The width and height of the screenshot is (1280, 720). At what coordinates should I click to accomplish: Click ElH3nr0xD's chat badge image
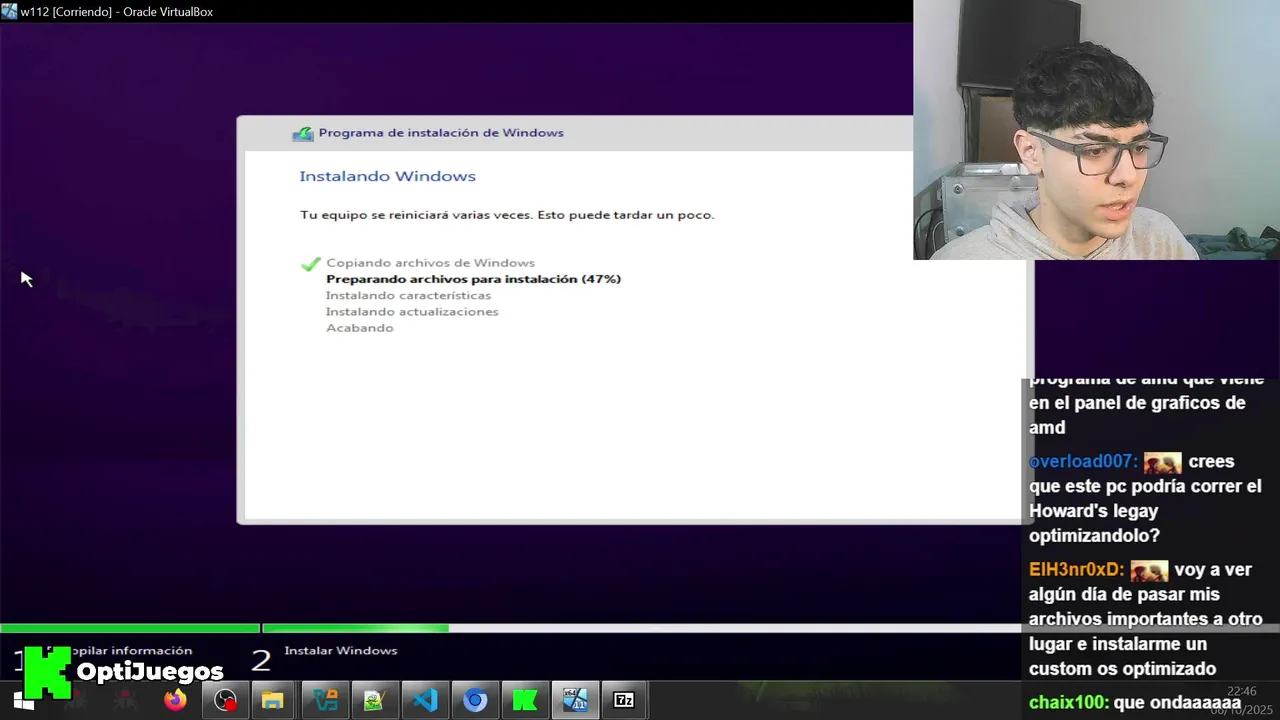click(1149, 570)
